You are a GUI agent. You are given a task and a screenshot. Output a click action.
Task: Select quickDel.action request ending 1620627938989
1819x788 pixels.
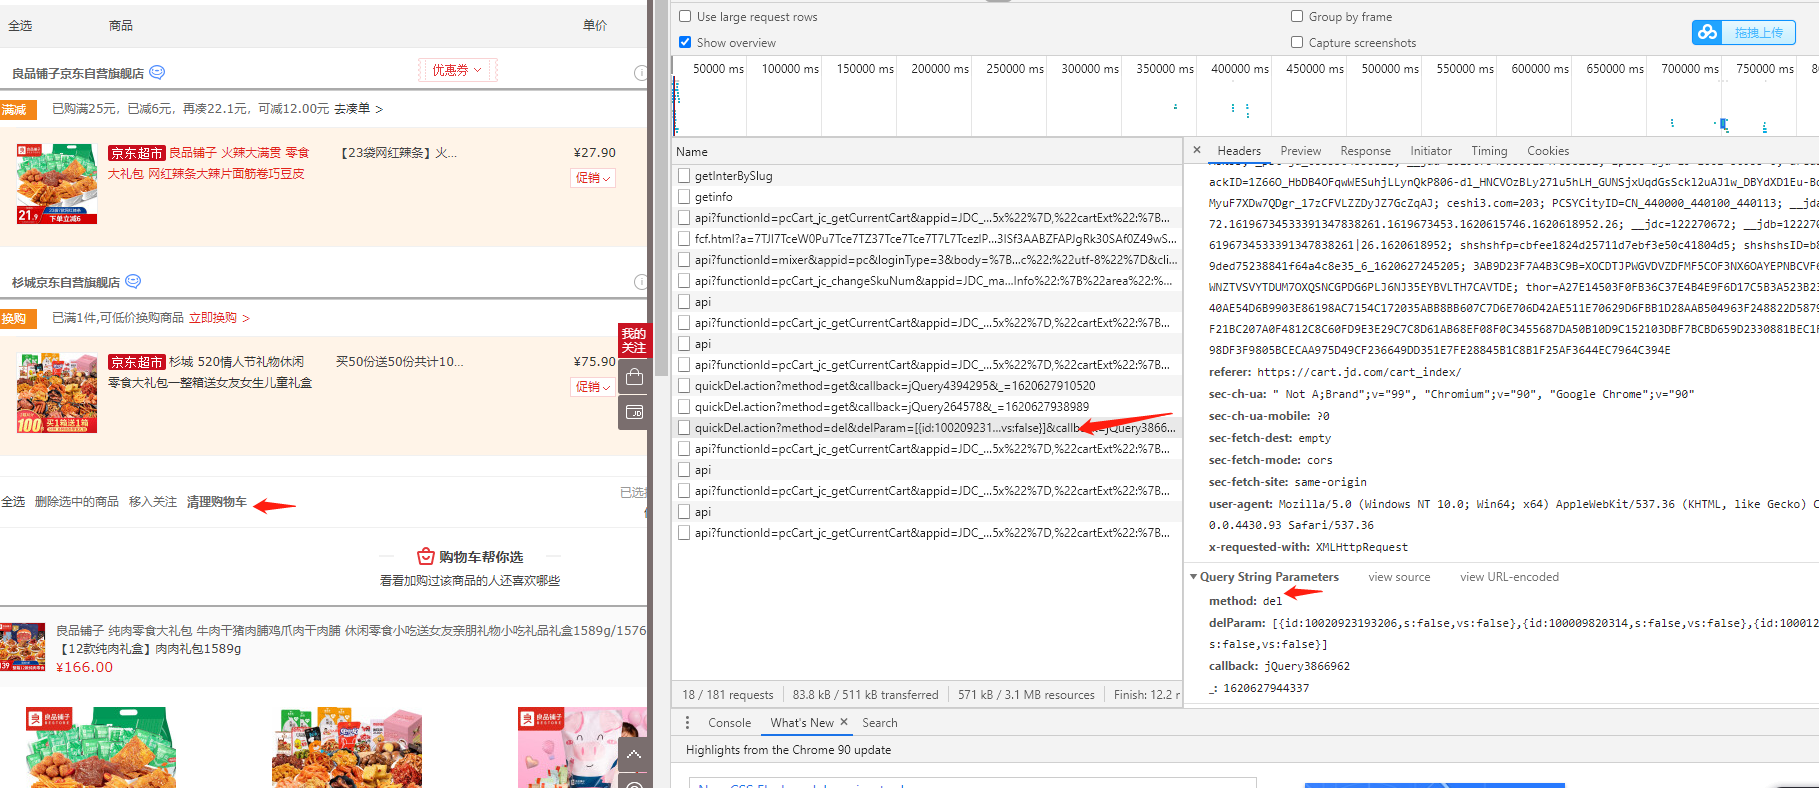point(927,407)
